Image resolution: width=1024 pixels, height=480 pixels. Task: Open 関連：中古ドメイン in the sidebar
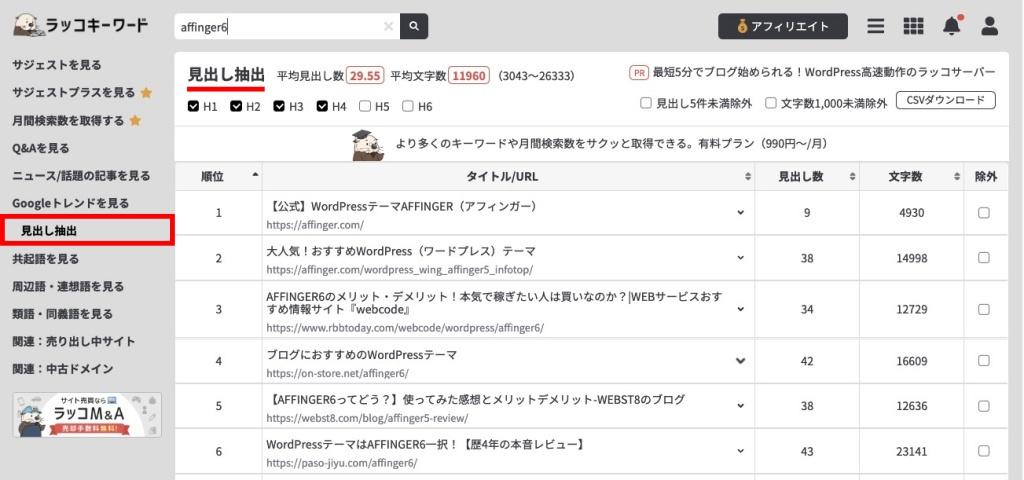63,368
